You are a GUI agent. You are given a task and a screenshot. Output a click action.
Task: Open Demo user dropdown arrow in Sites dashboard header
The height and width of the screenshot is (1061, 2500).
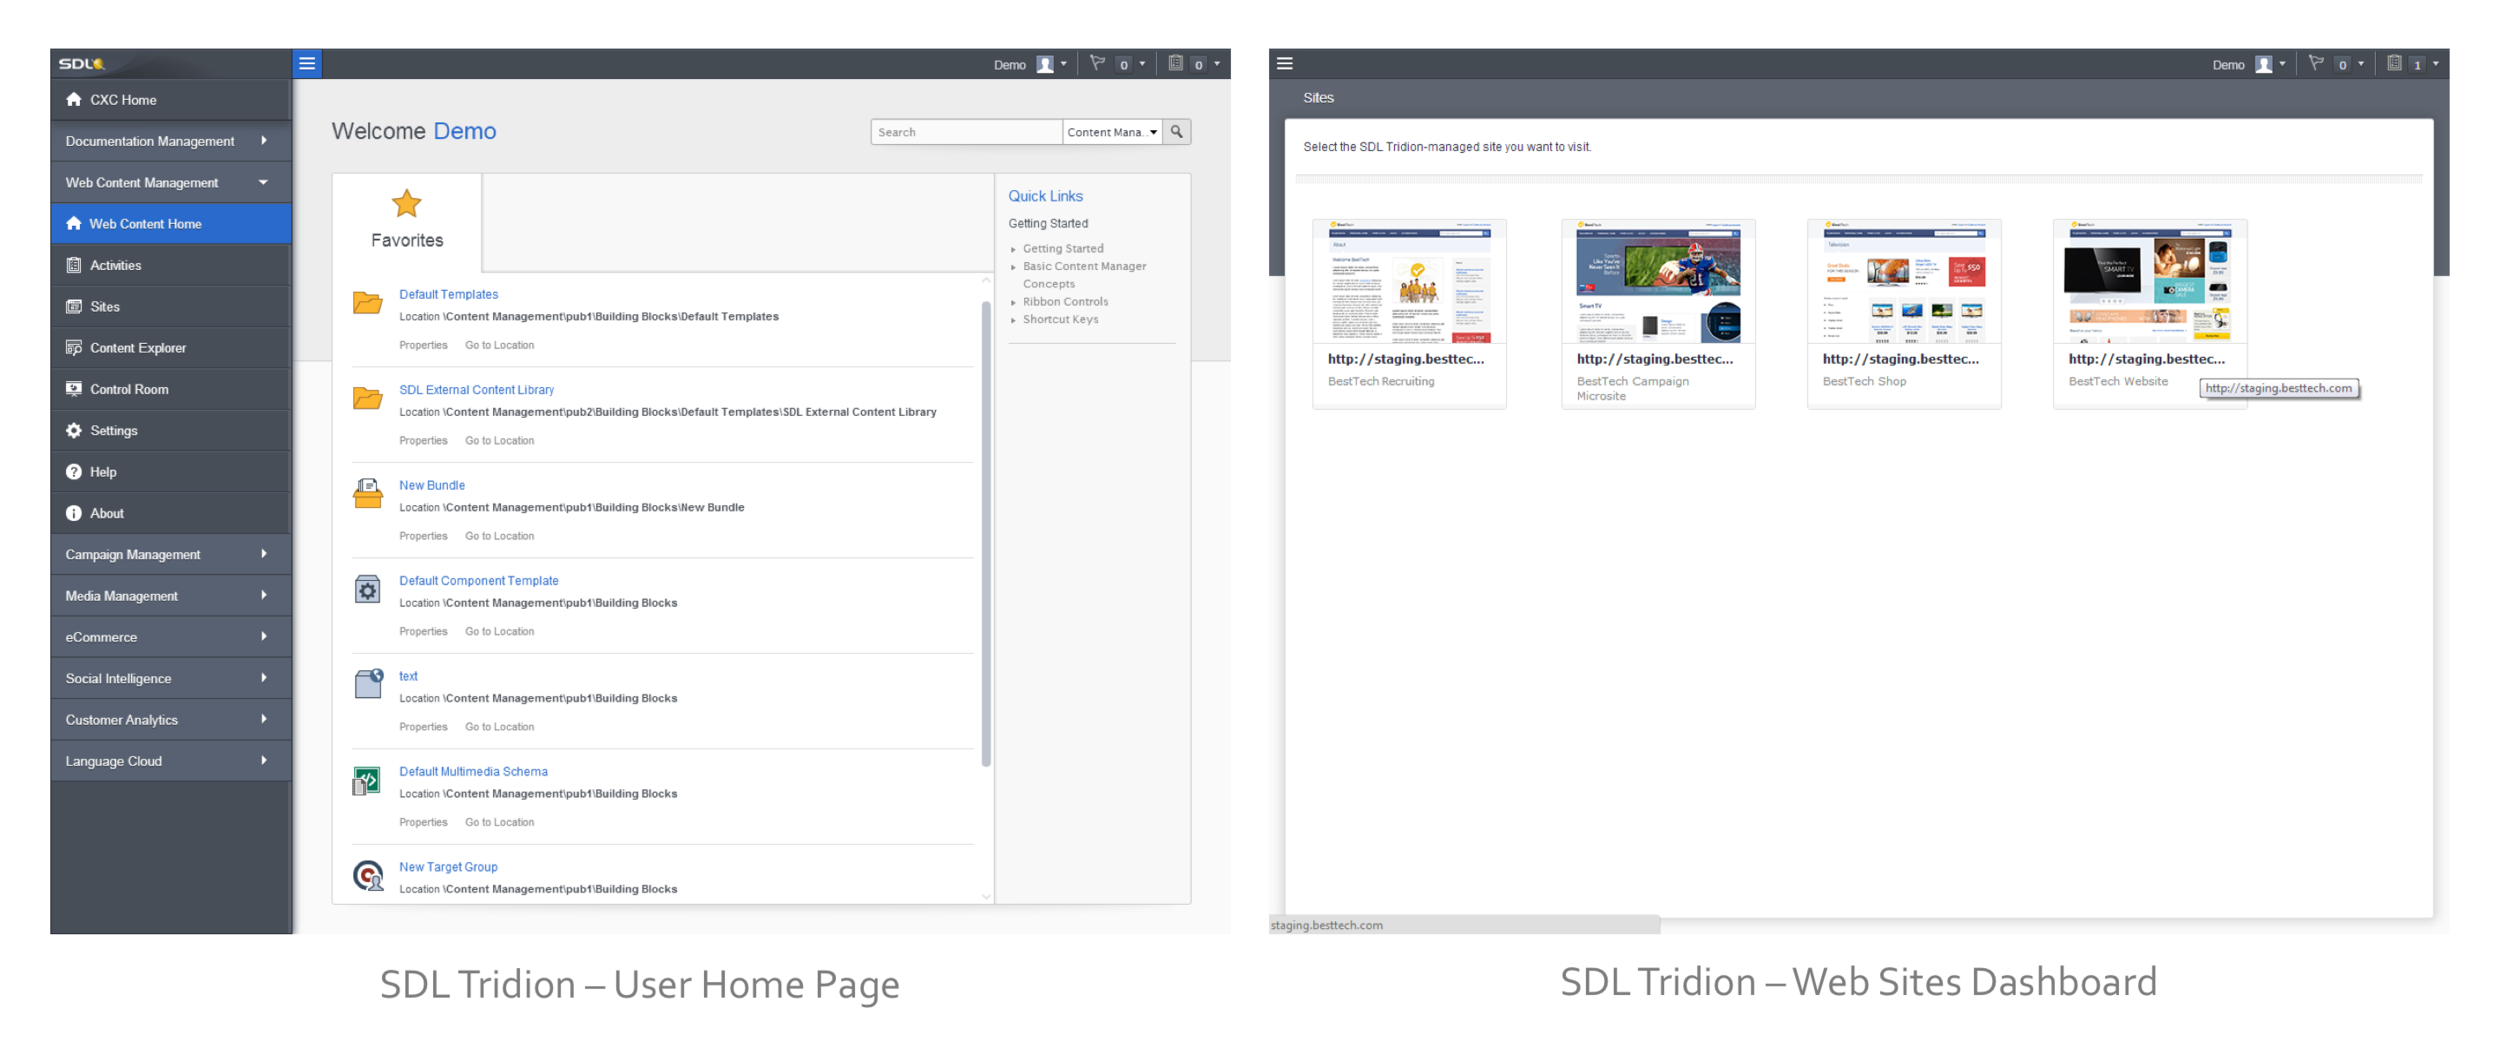pos(2283,64)
